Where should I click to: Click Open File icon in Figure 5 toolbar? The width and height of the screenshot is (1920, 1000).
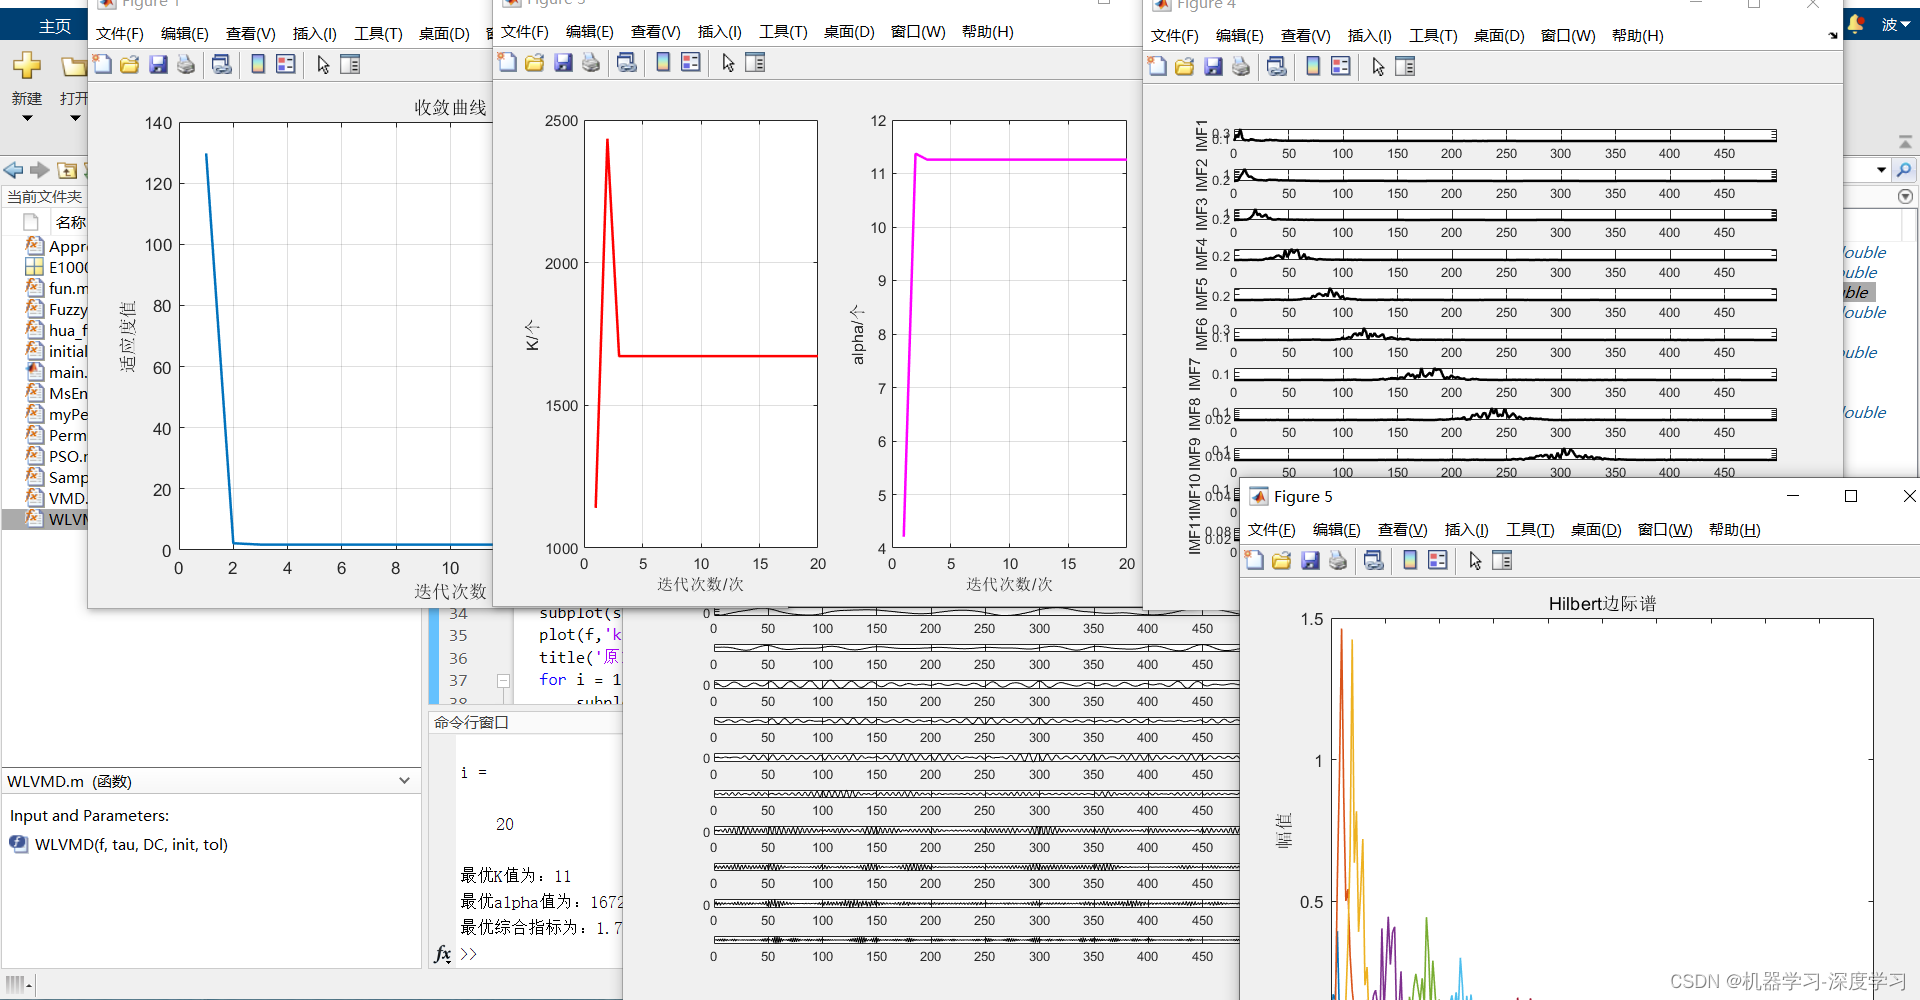(1282, 560)
